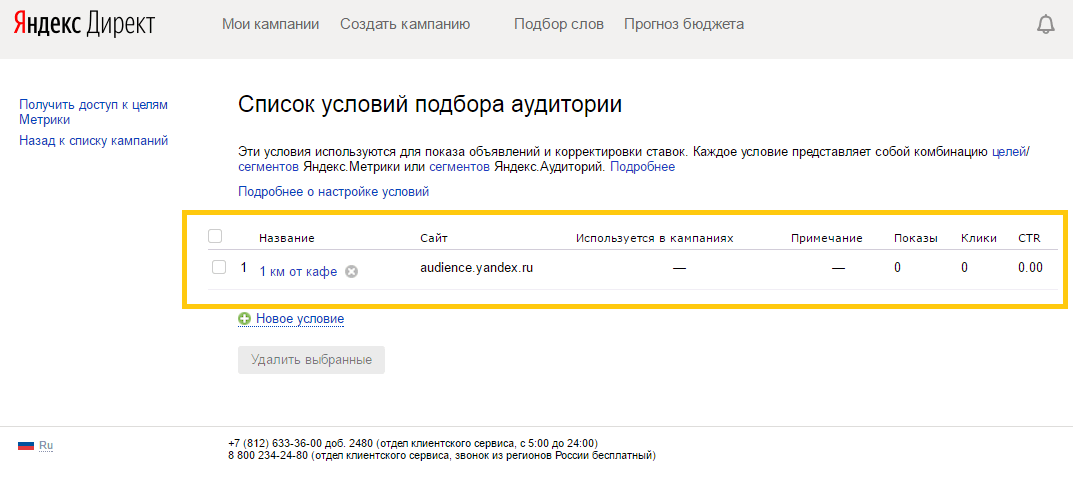Click the Russian flag icon in footer
Viewport: 1073px width, 485px height.
pyautogui.click(x=26, y=445)
